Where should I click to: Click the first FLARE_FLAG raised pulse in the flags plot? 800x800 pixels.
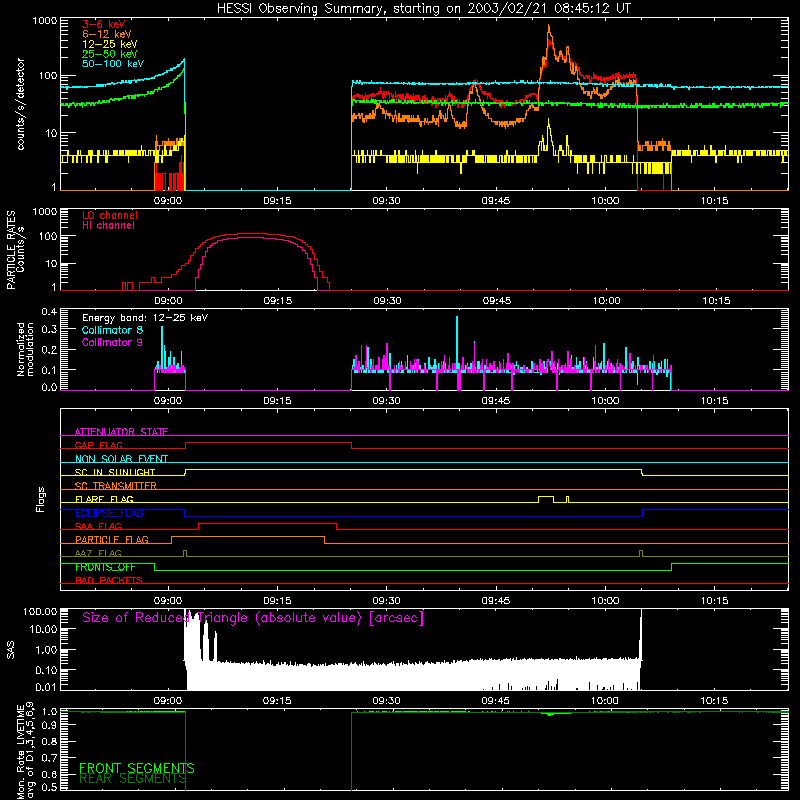coord(545,497)
